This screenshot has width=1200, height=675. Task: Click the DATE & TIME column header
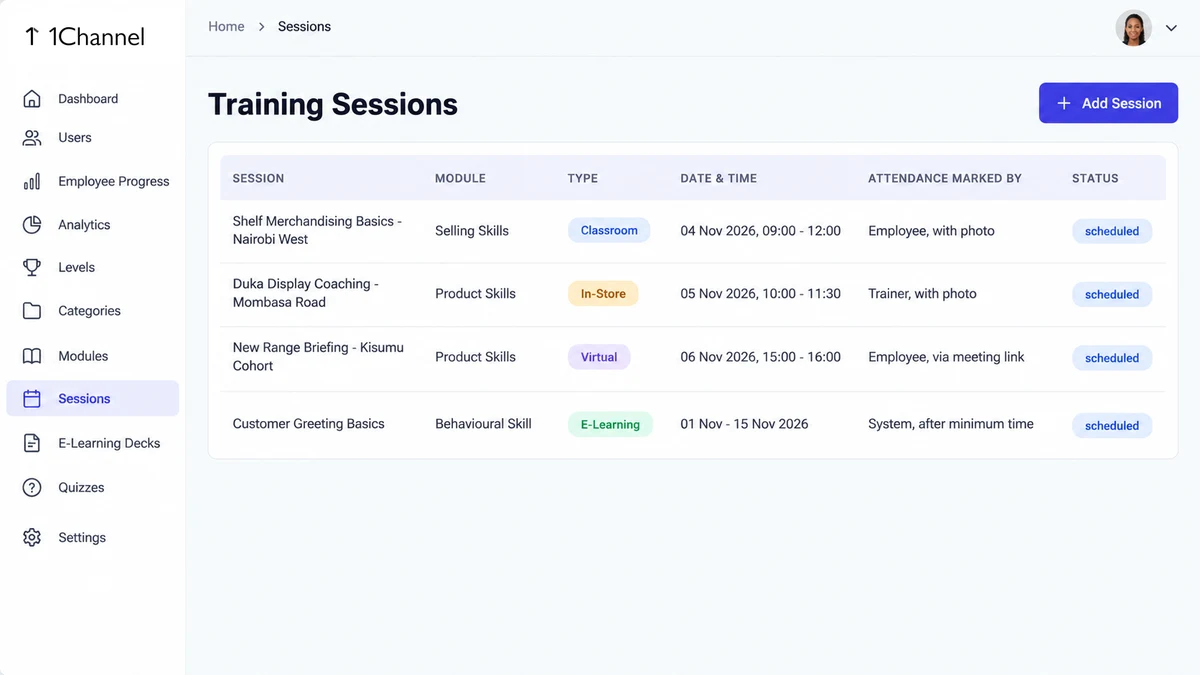(x=719, y=179)
